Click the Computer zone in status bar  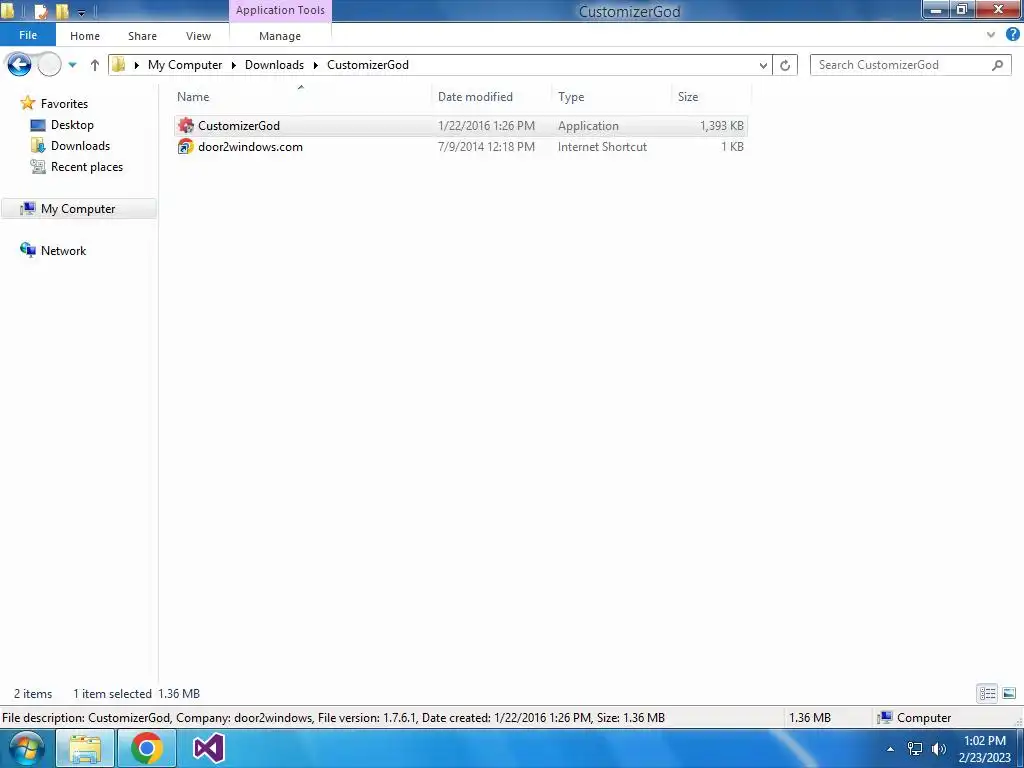click(914, 718)
